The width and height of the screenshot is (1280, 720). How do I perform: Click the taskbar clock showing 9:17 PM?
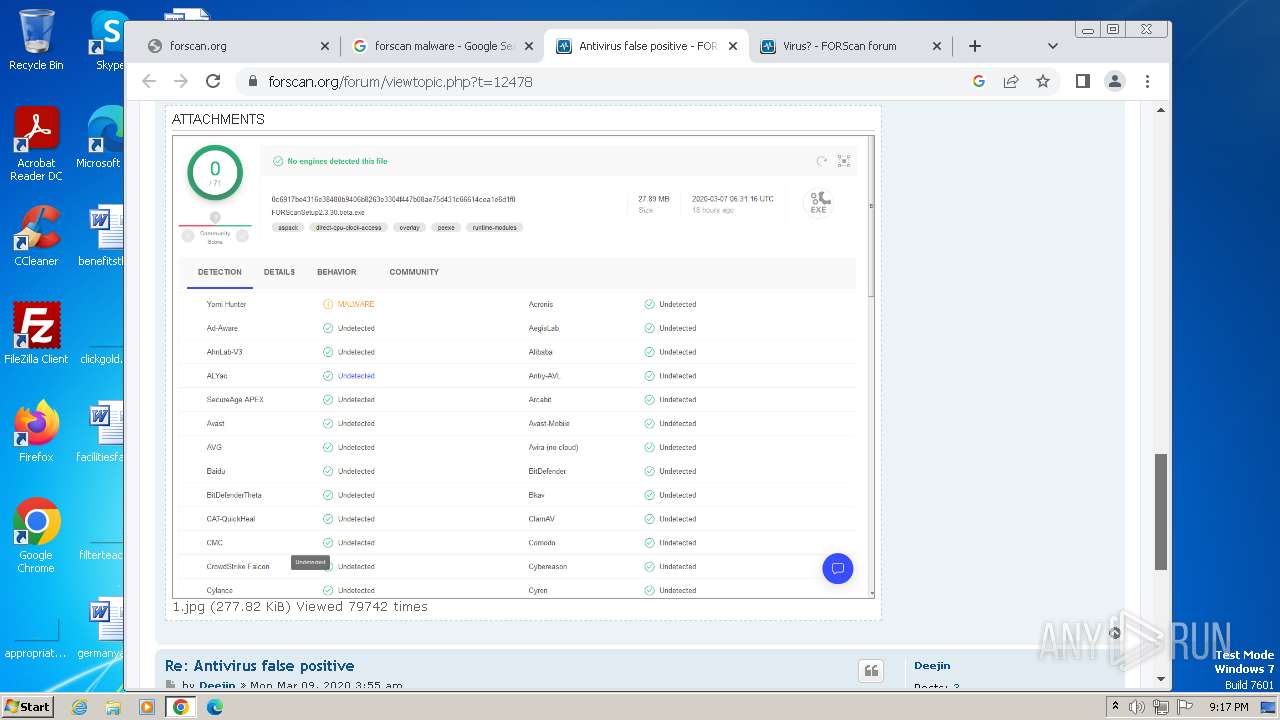[1228, 707]
